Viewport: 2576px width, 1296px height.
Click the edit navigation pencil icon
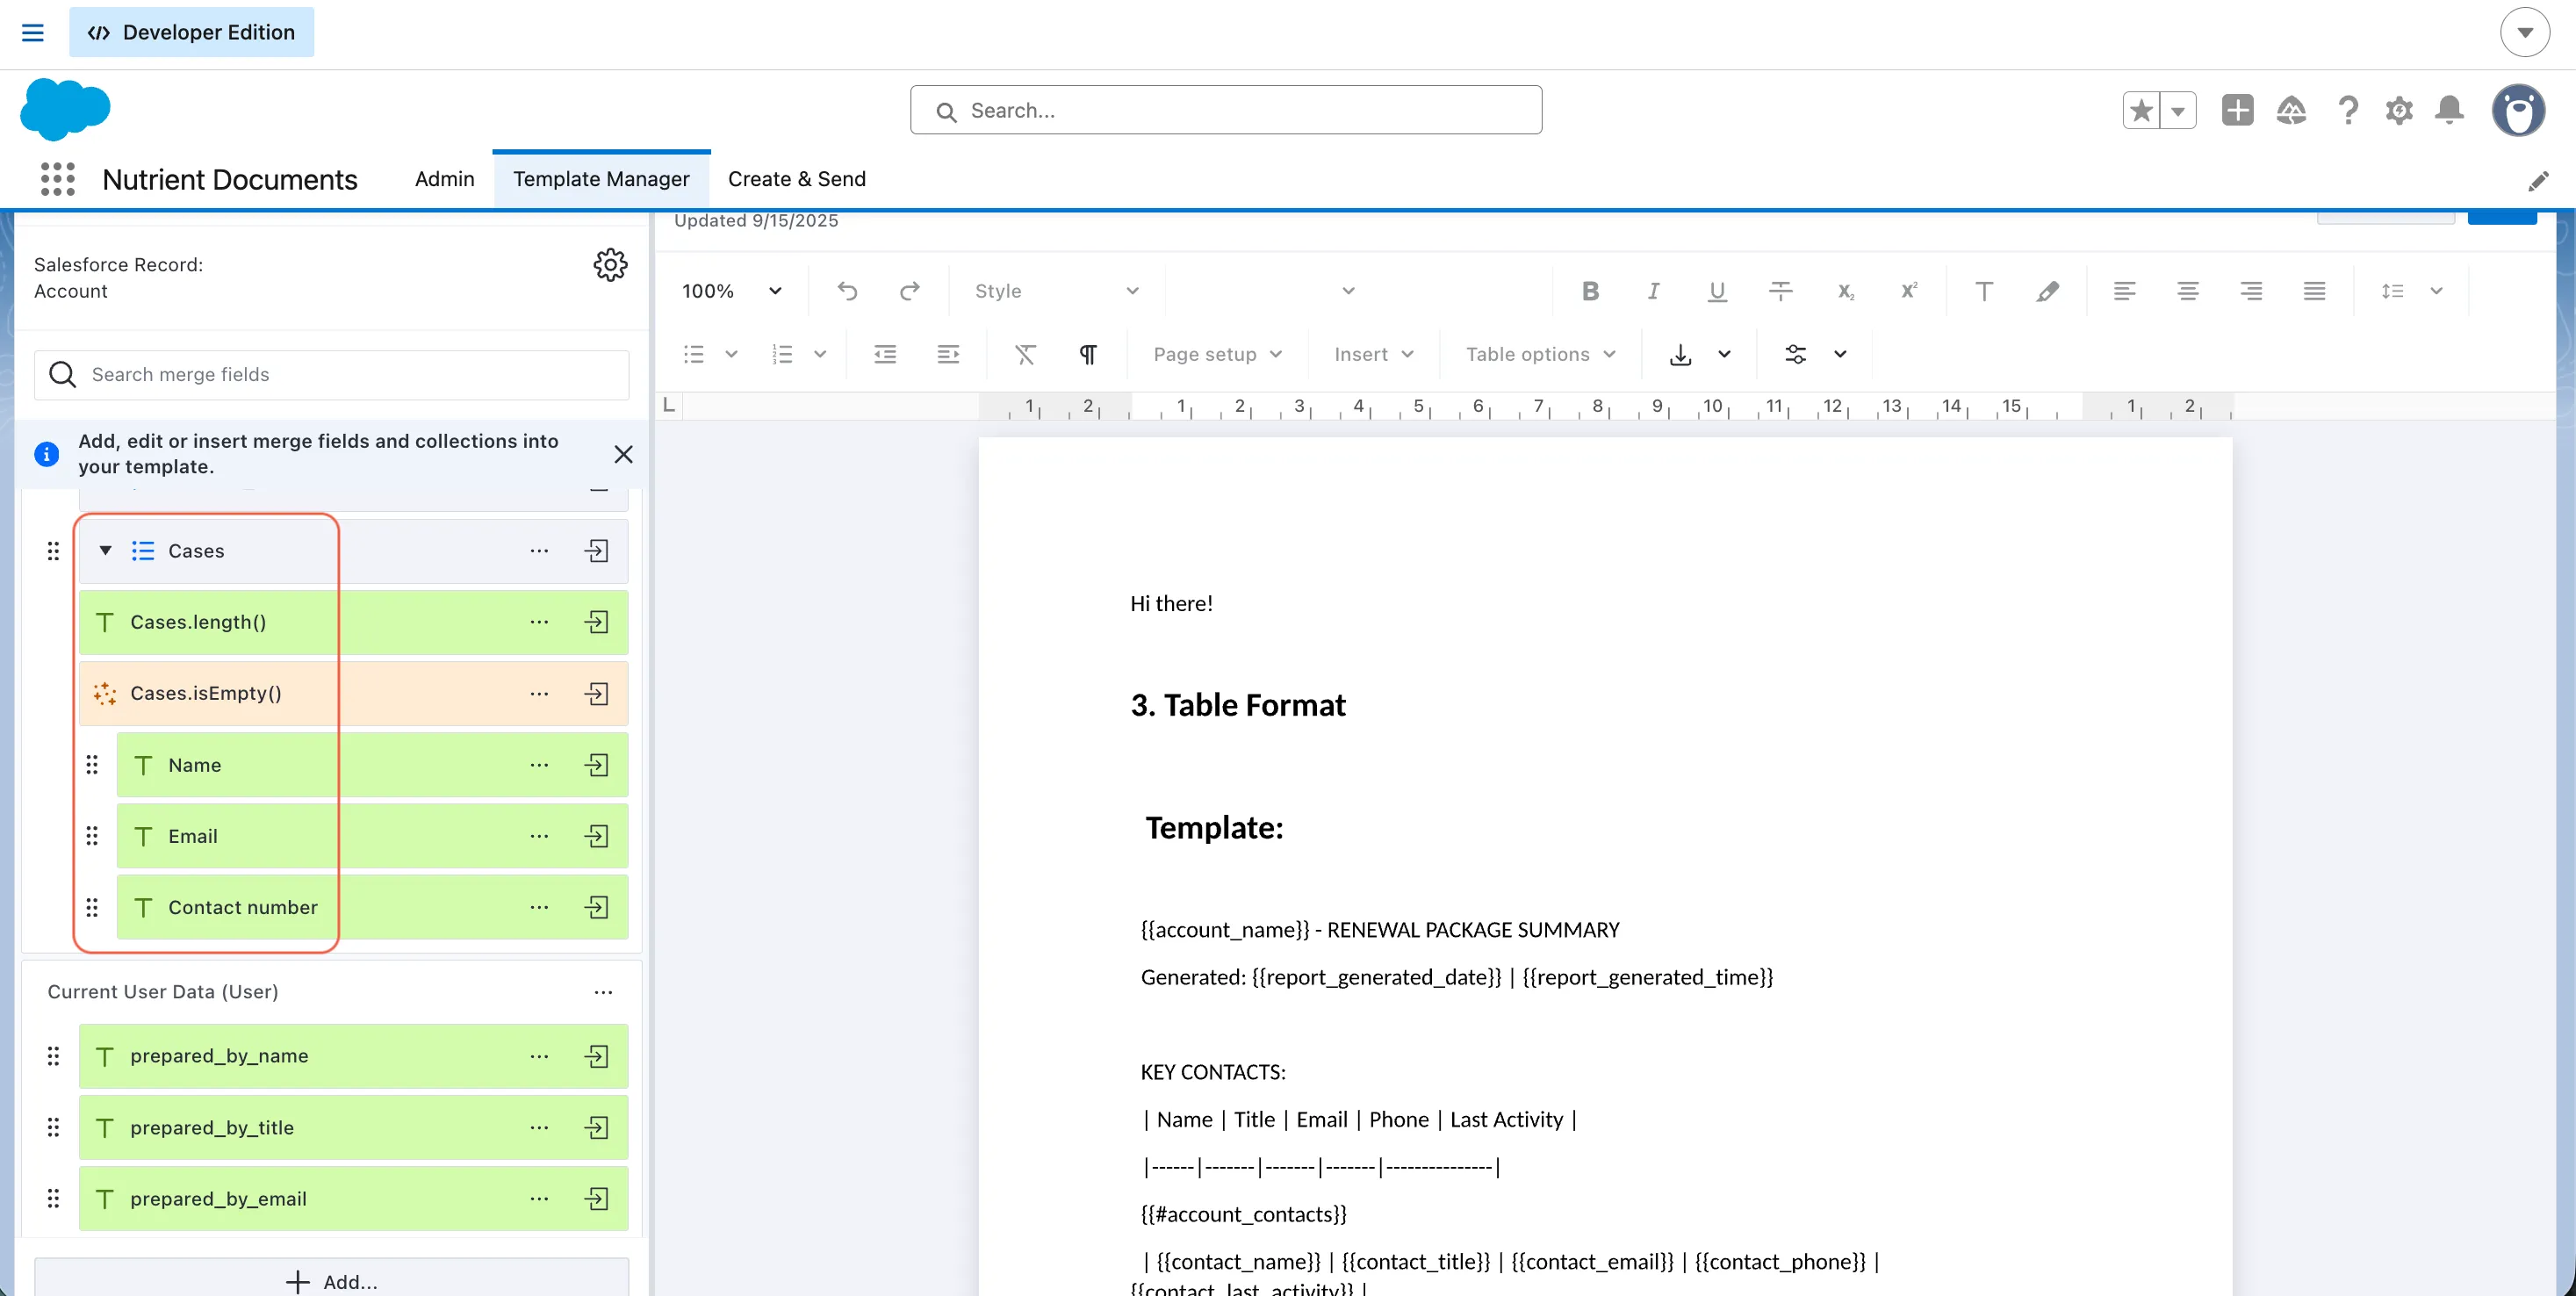(2538, 181)
